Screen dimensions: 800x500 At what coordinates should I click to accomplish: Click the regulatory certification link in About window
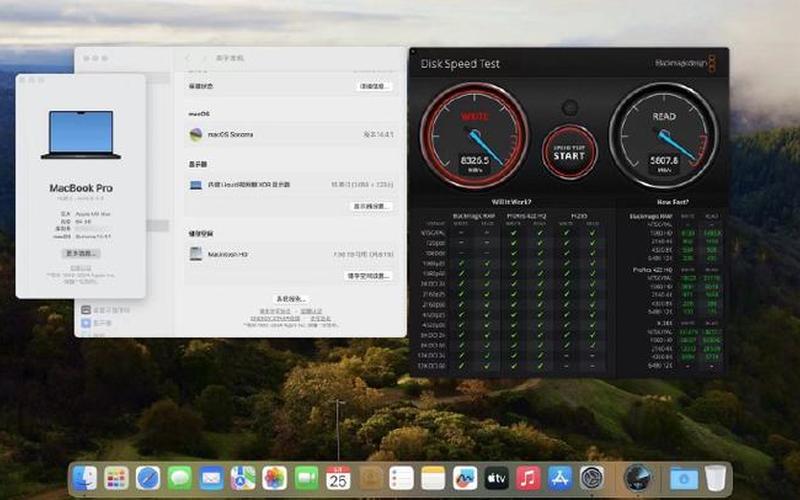81,268
